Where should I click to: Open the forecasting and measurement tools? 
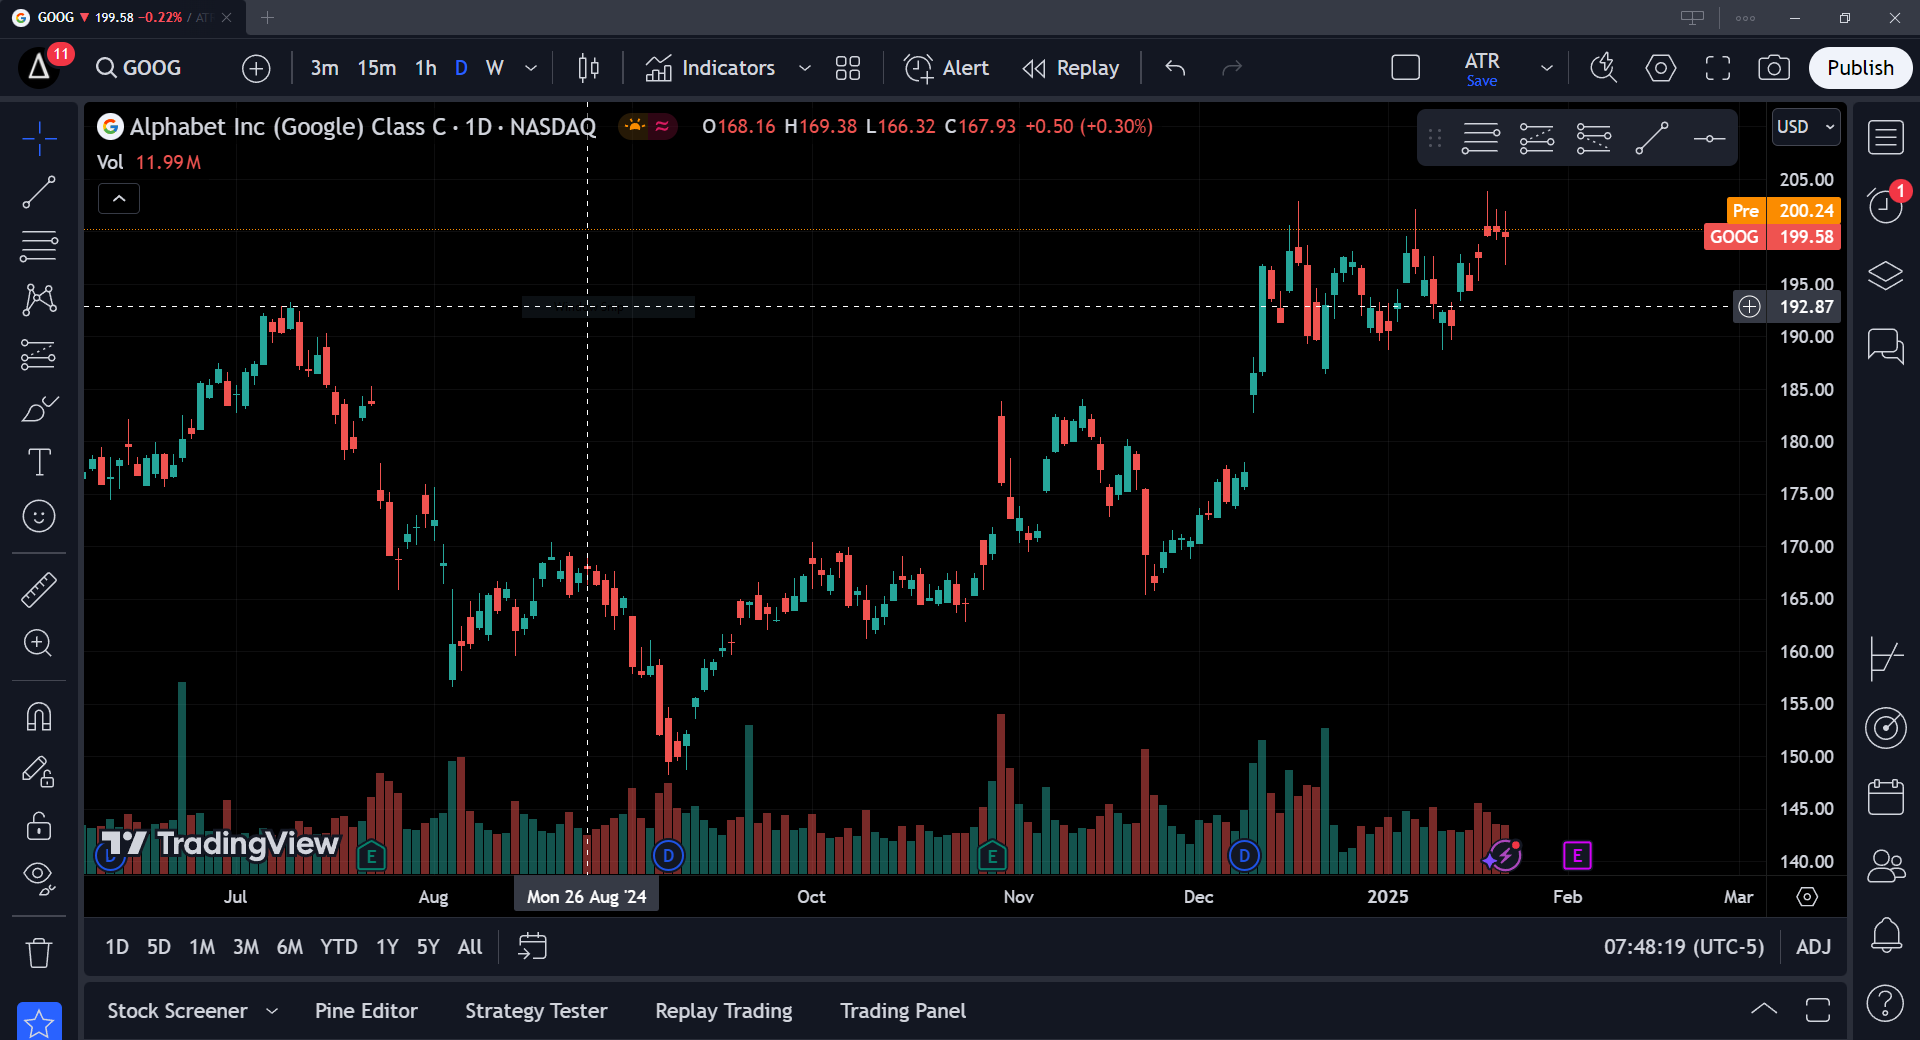click(39, 354)
